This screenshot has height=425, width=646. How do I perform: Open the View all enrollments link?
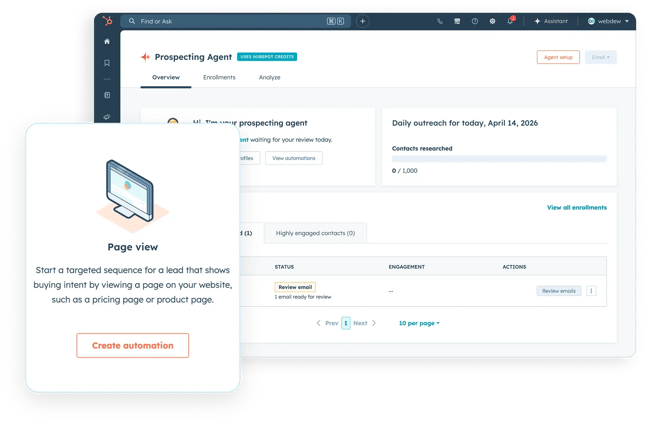(x=577, y=208)
